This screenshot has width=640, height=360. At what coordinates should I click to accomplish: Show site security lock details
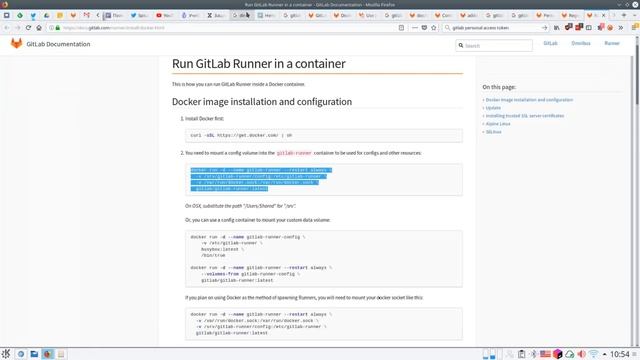58,28
